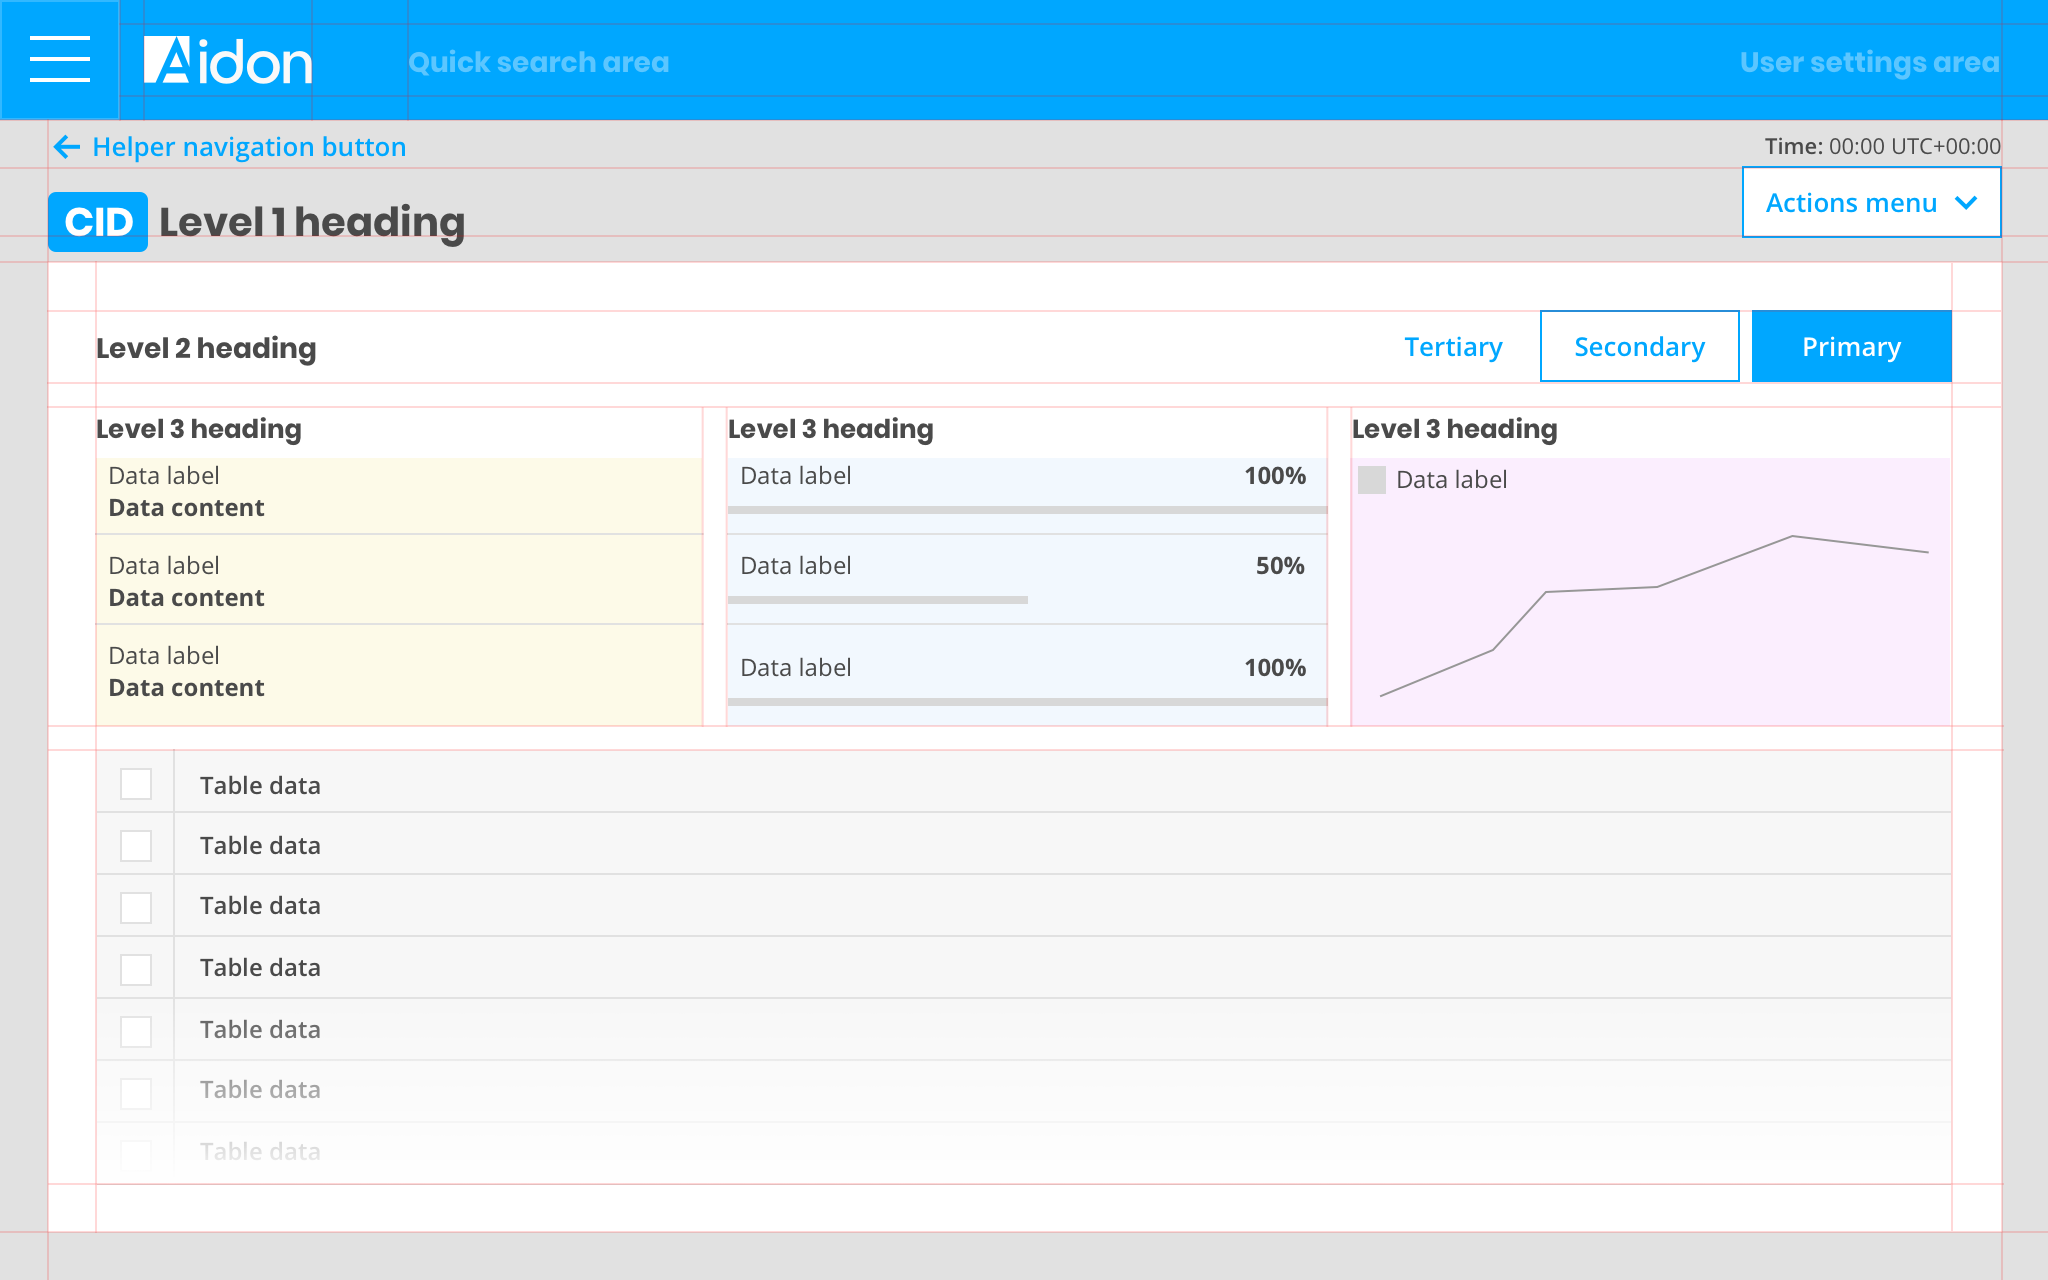The image size is (2048, 1280).
Task: Open the hamburger menu
Action: point(60,60)
